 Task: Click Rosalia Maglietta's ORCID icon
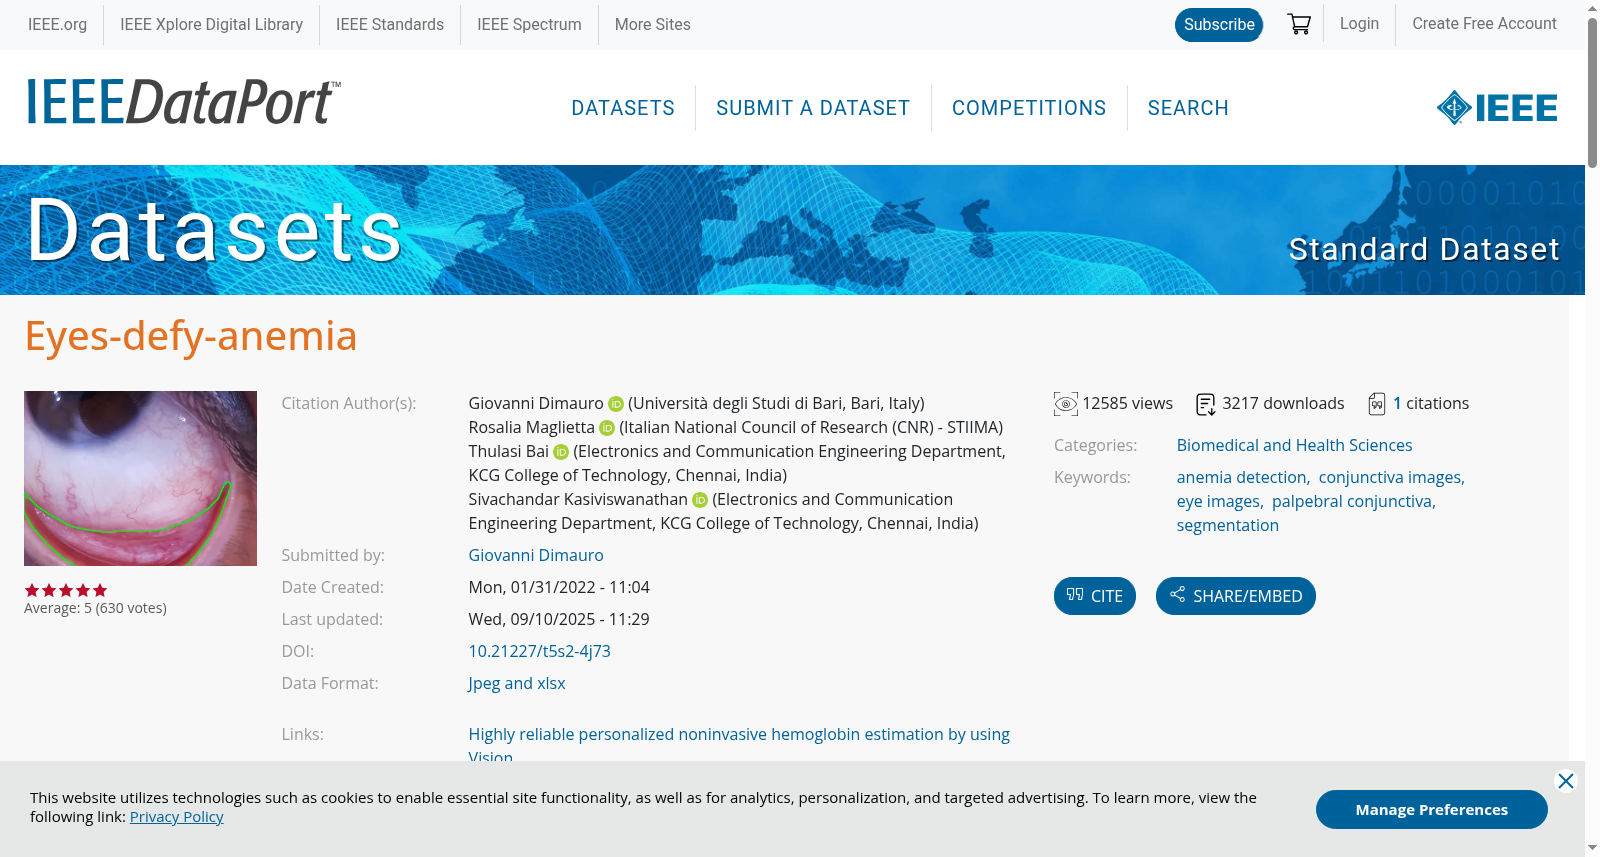tap(607, 428)
